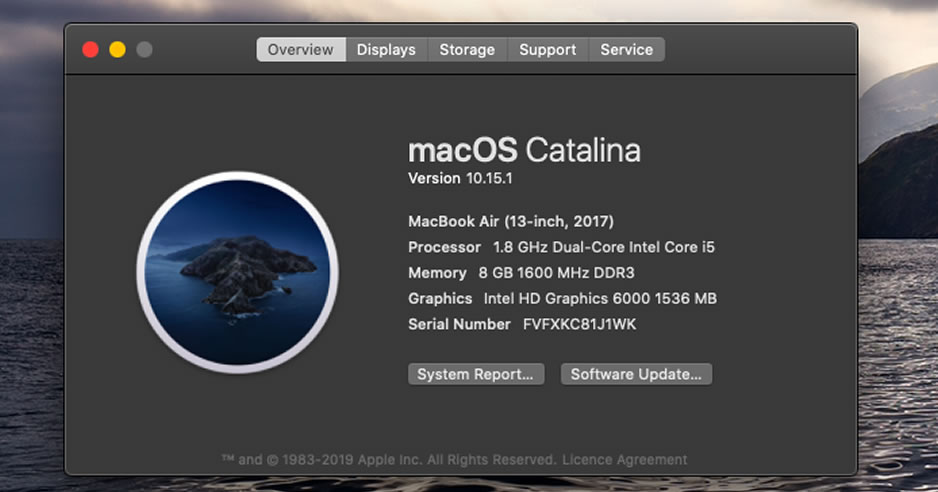
Task: Click the Version 10.15.1 text
Action: click(x=460, y=178)
